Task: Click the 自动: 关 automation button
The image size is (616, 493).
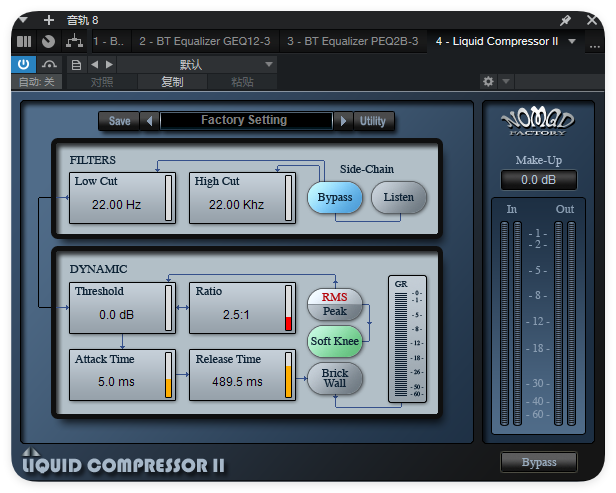Action: click(x=37, y=82)
